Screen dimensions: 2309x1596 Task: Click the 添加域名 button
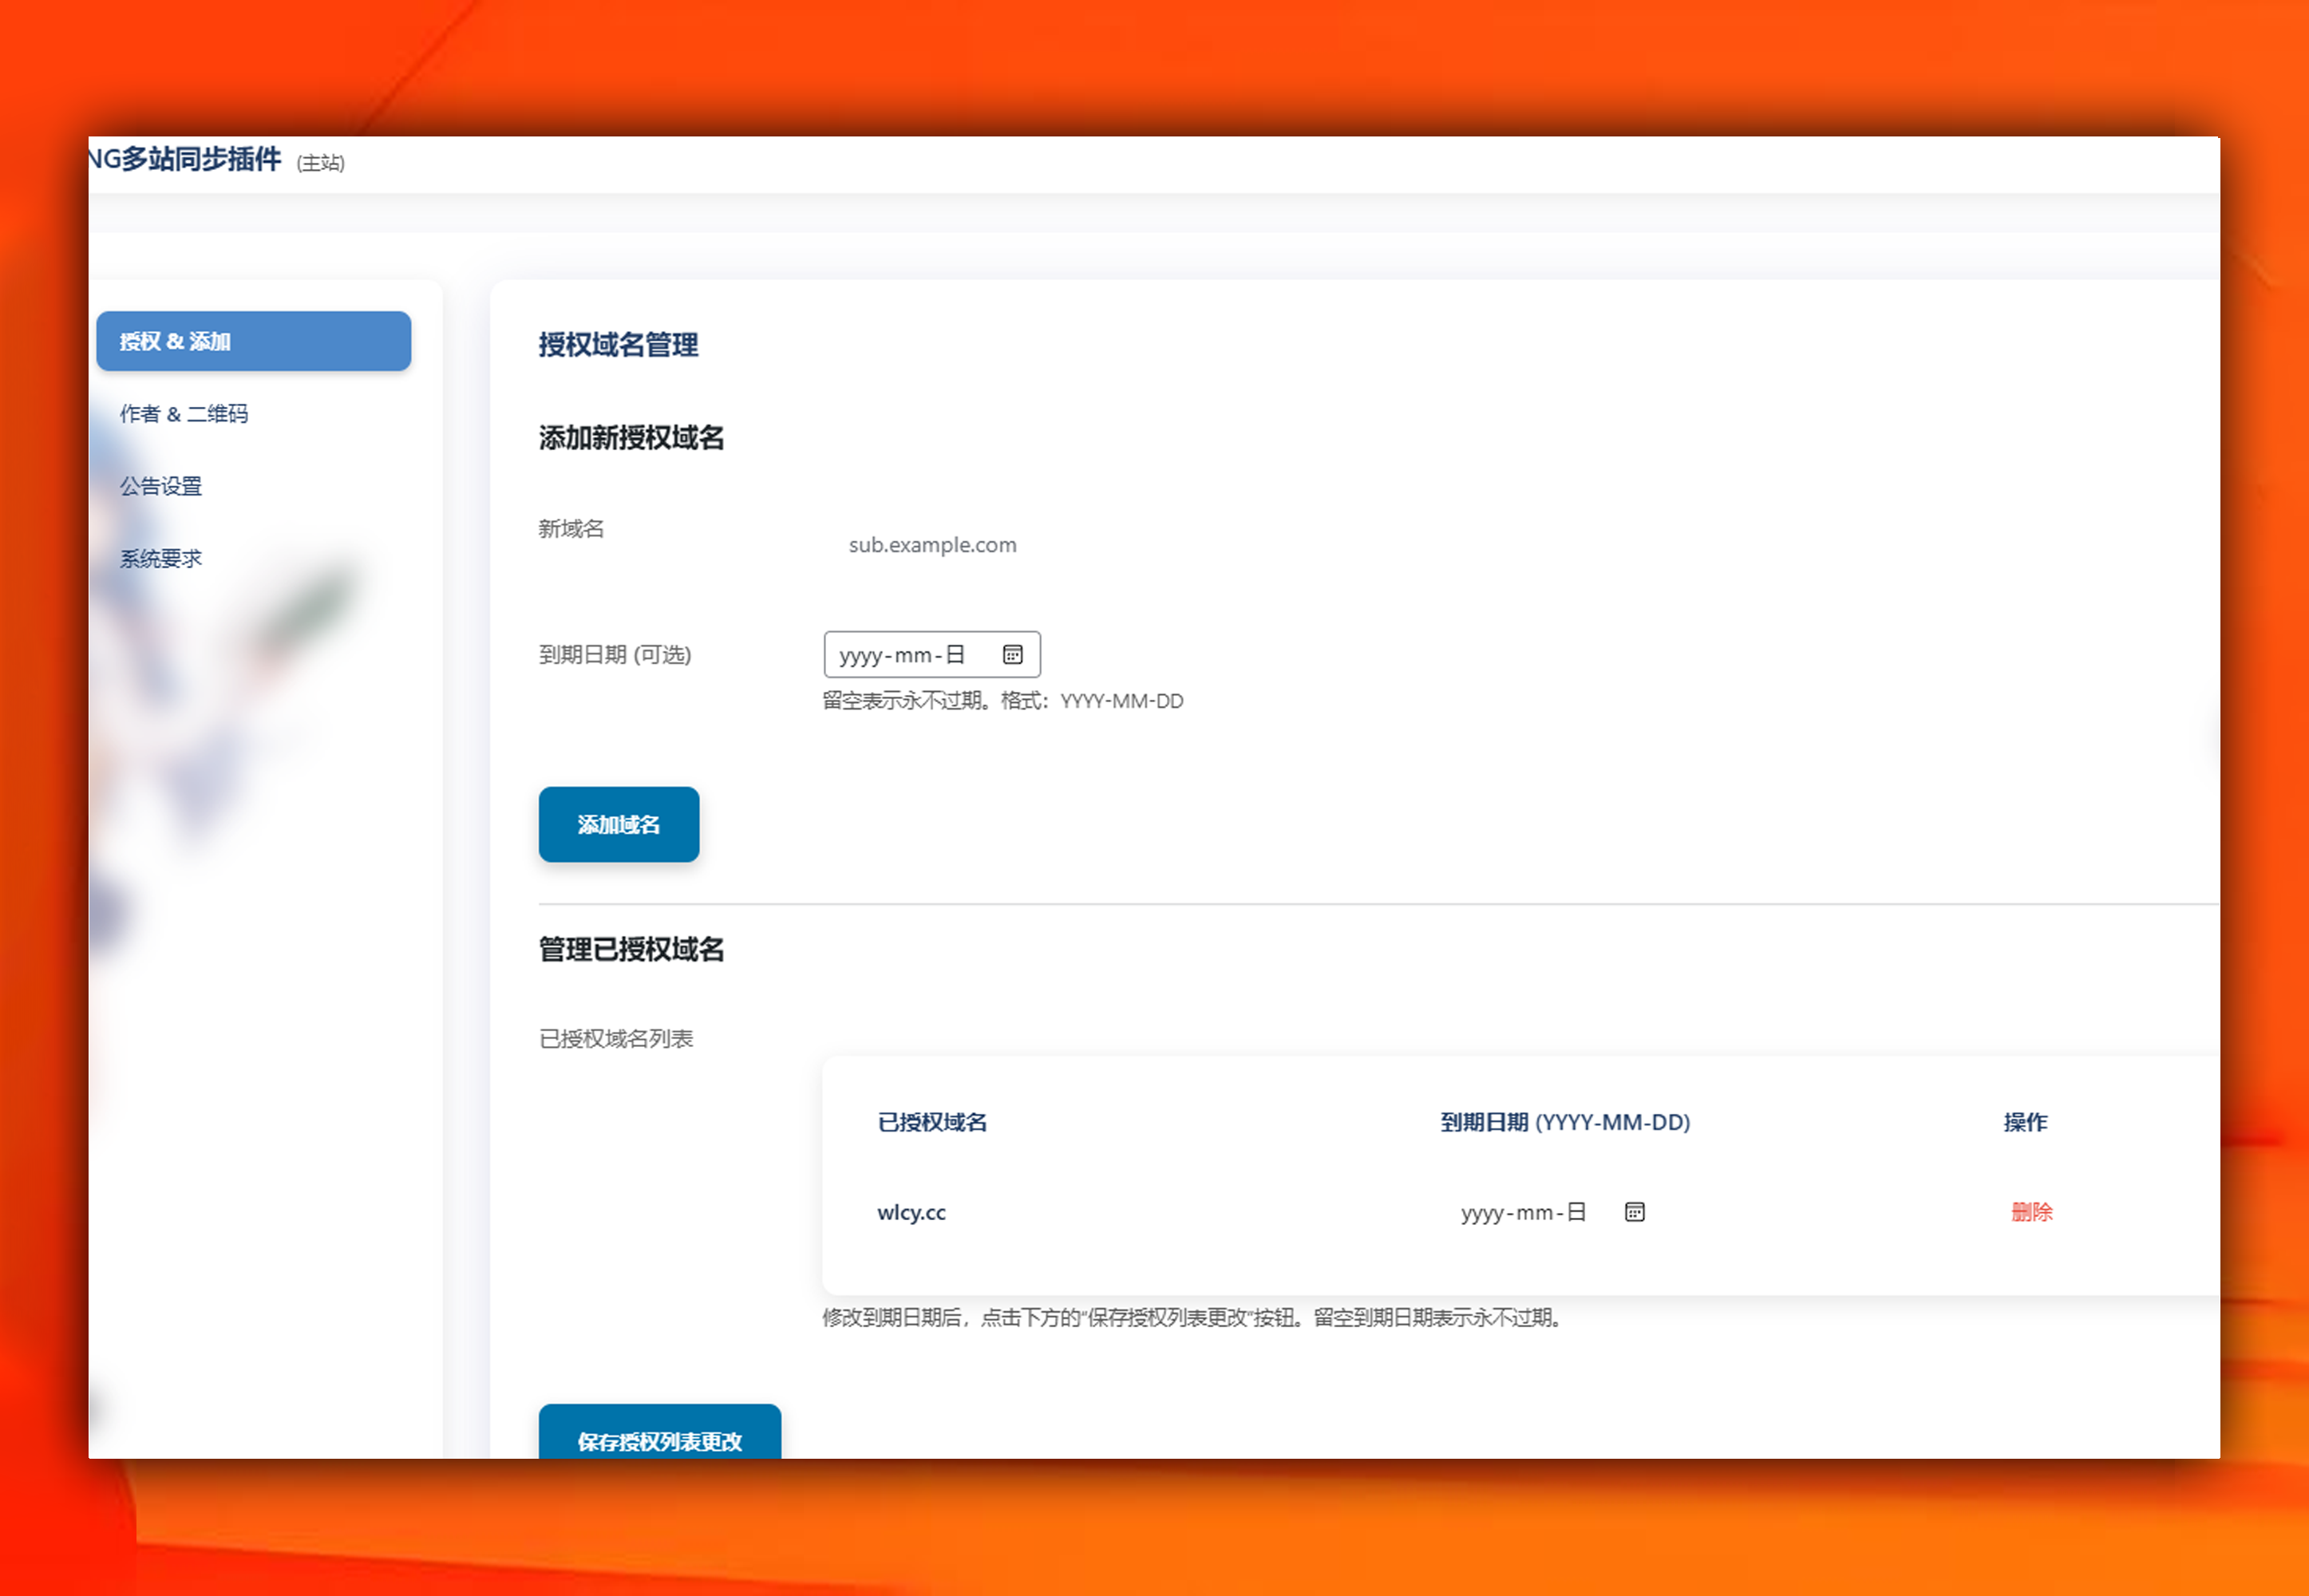click(x=618, y=825)
